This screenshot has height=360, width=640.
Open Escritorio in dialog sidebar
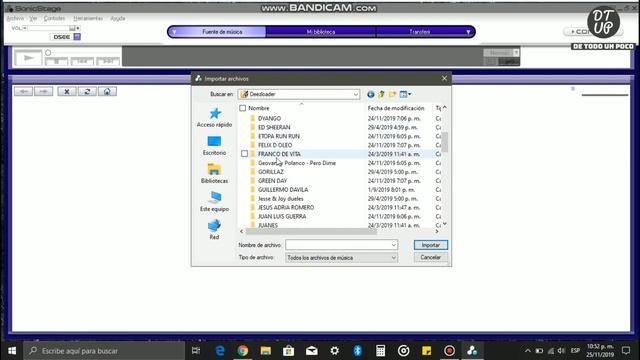(214, 145)
